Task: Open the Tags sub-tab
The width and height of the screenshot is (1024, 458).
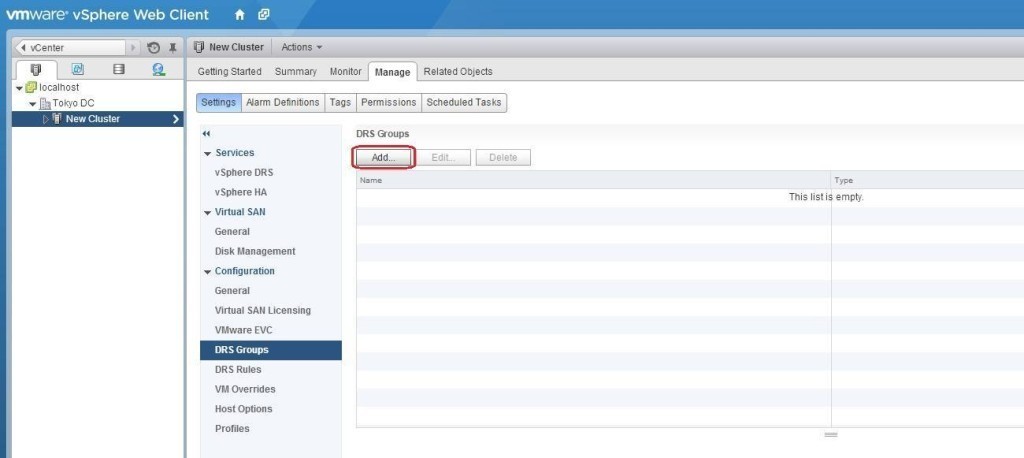Action: [340, 103]
